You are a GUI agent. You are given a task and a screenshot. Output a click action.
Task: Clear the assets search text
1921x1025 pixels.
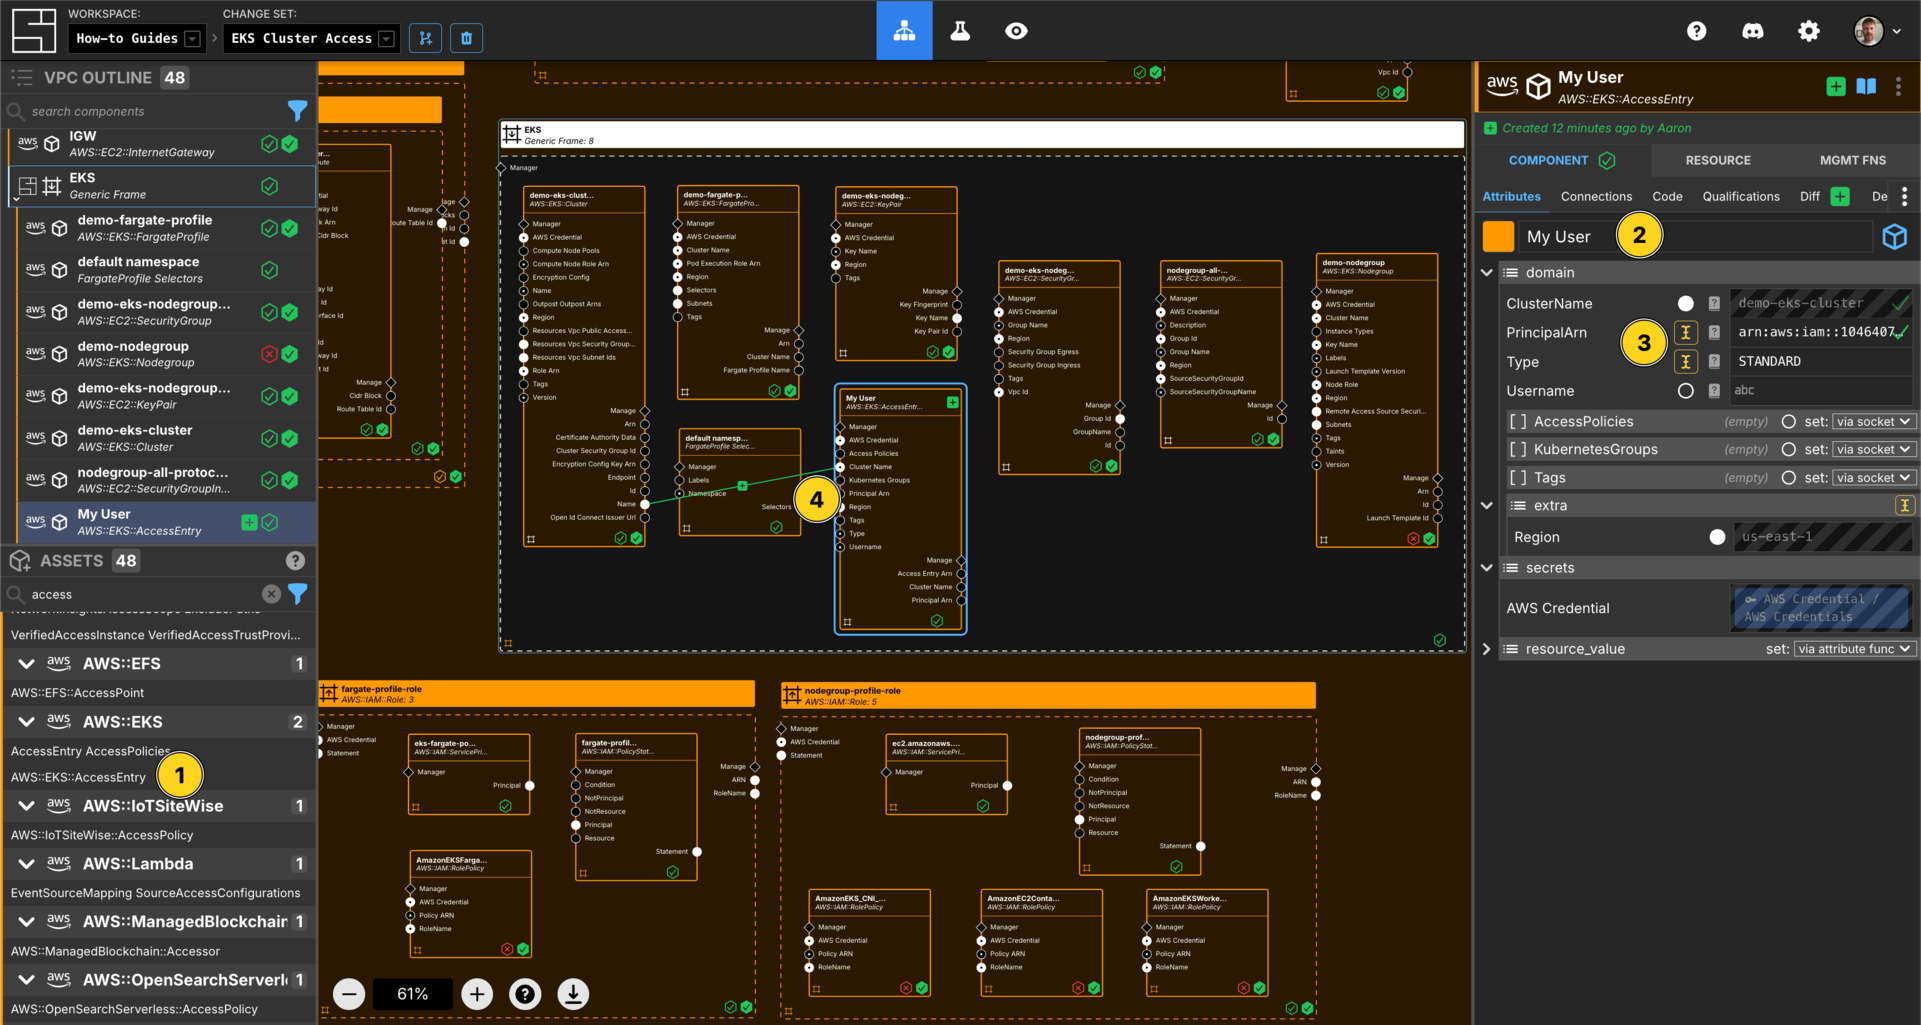271,594
